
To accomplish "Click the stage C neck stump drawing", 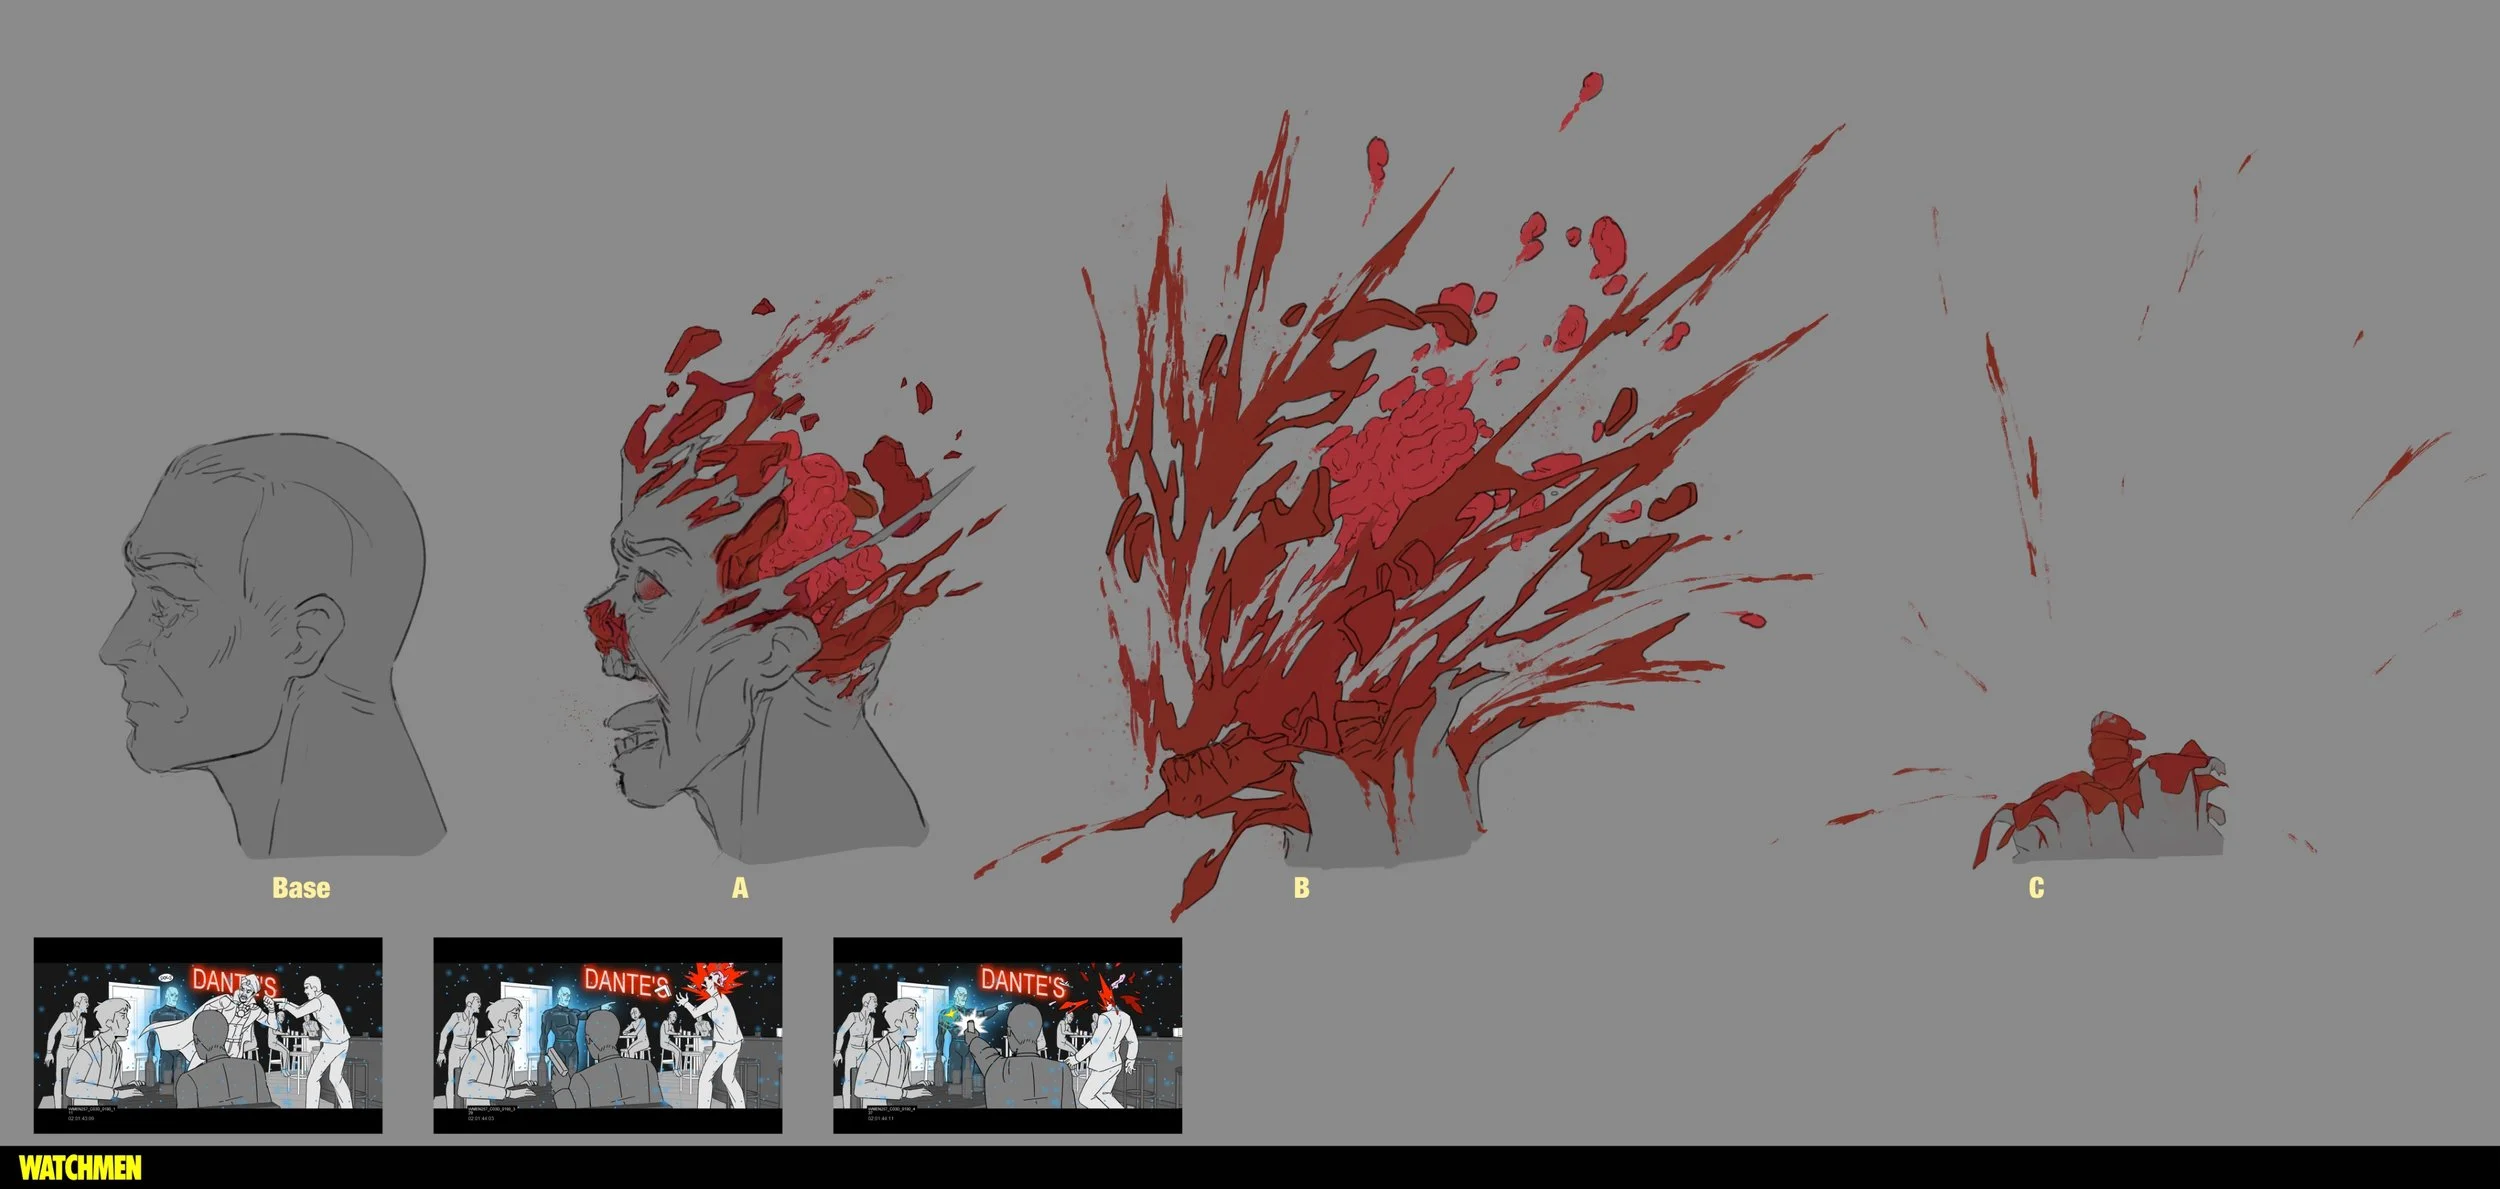I will [2110, 810].
